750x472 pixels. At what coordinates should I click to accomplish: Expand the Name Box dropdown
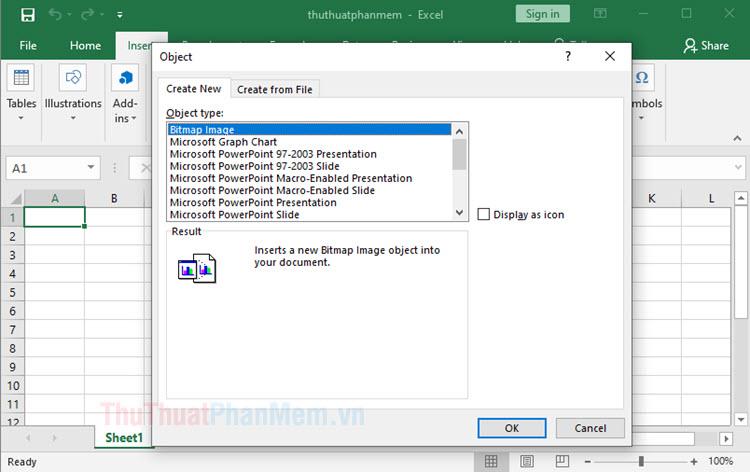click(91, 168)
